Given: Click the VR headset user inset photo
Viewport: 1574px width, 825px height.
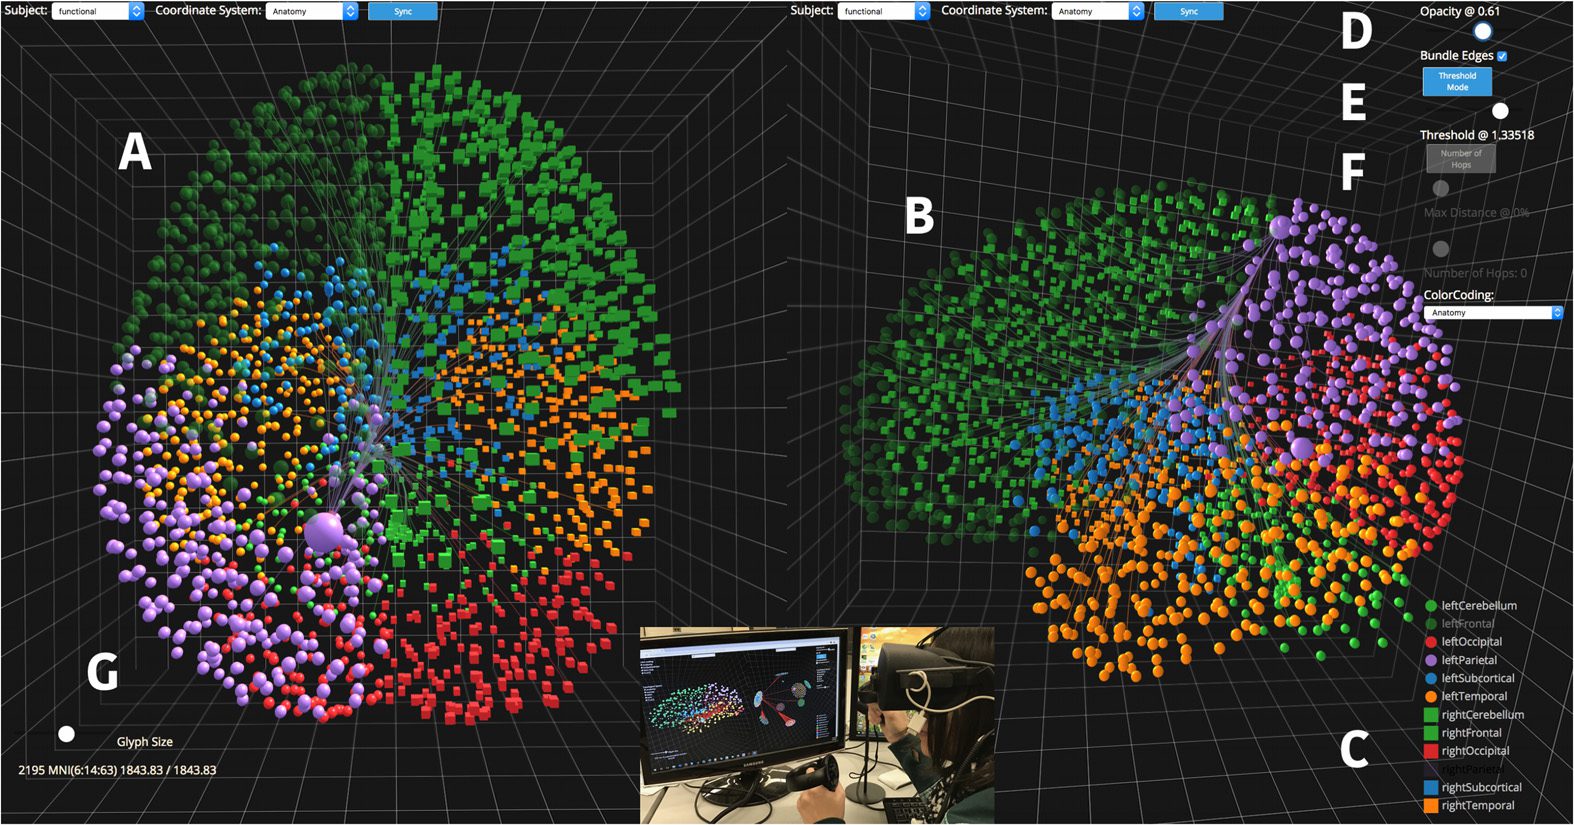Looking at the screenshot, I should (817, 725).
